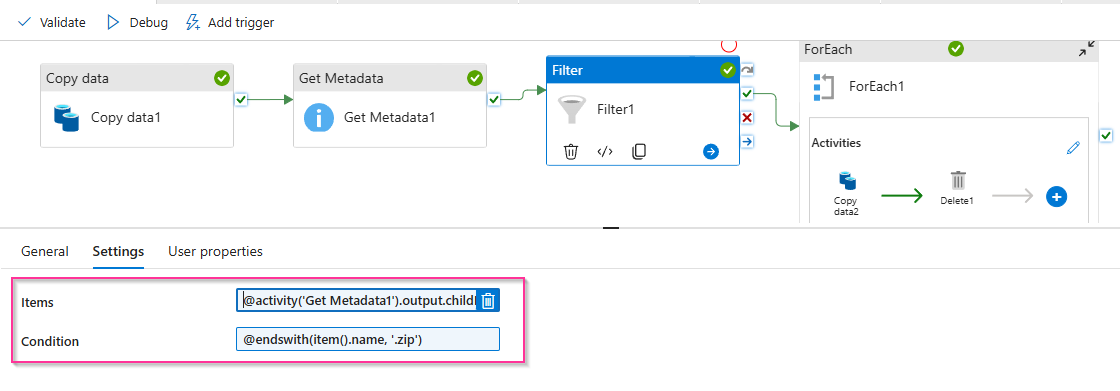Delete the Filter1 activity with trash icon
The height and width of the screenshot is (391, 1120).
click(571, 152)
